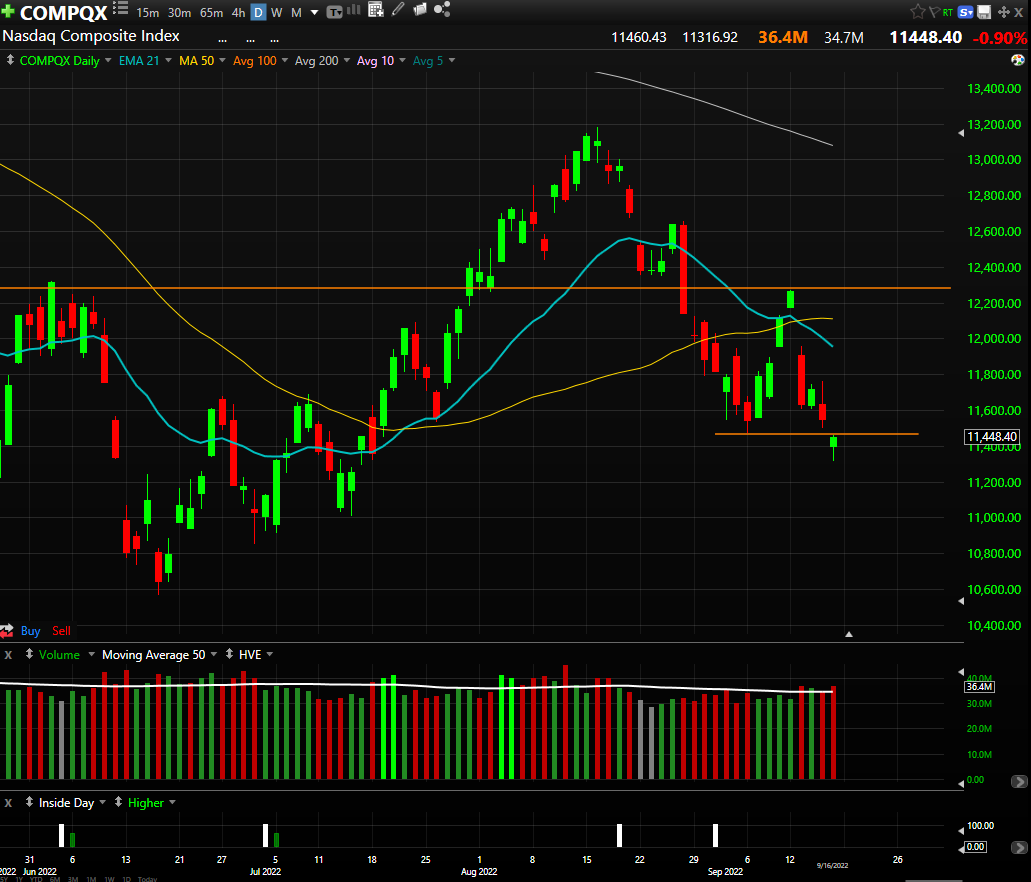The image size is (1031, 882).
Task: Click the COMPQX symbol name
Action: coord(63,12)
